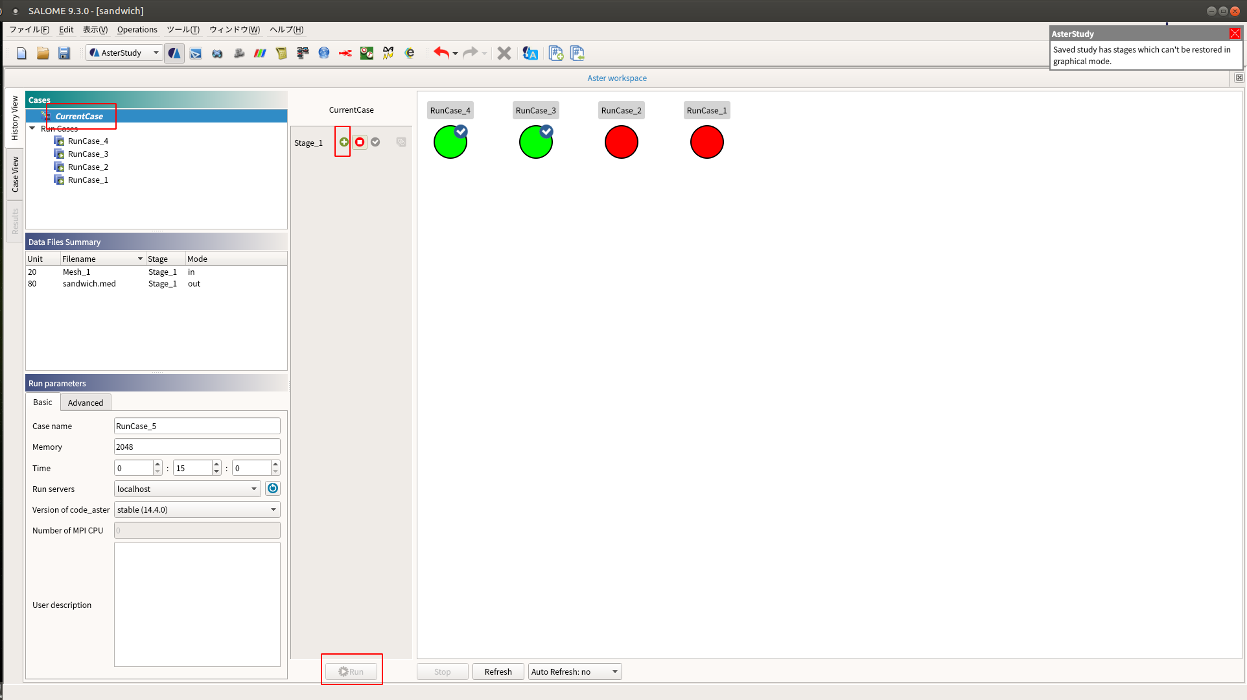Viewport: 1247px width, 700px height.
Task: Click the Refresh button
Action: click(x=498, y=672)
